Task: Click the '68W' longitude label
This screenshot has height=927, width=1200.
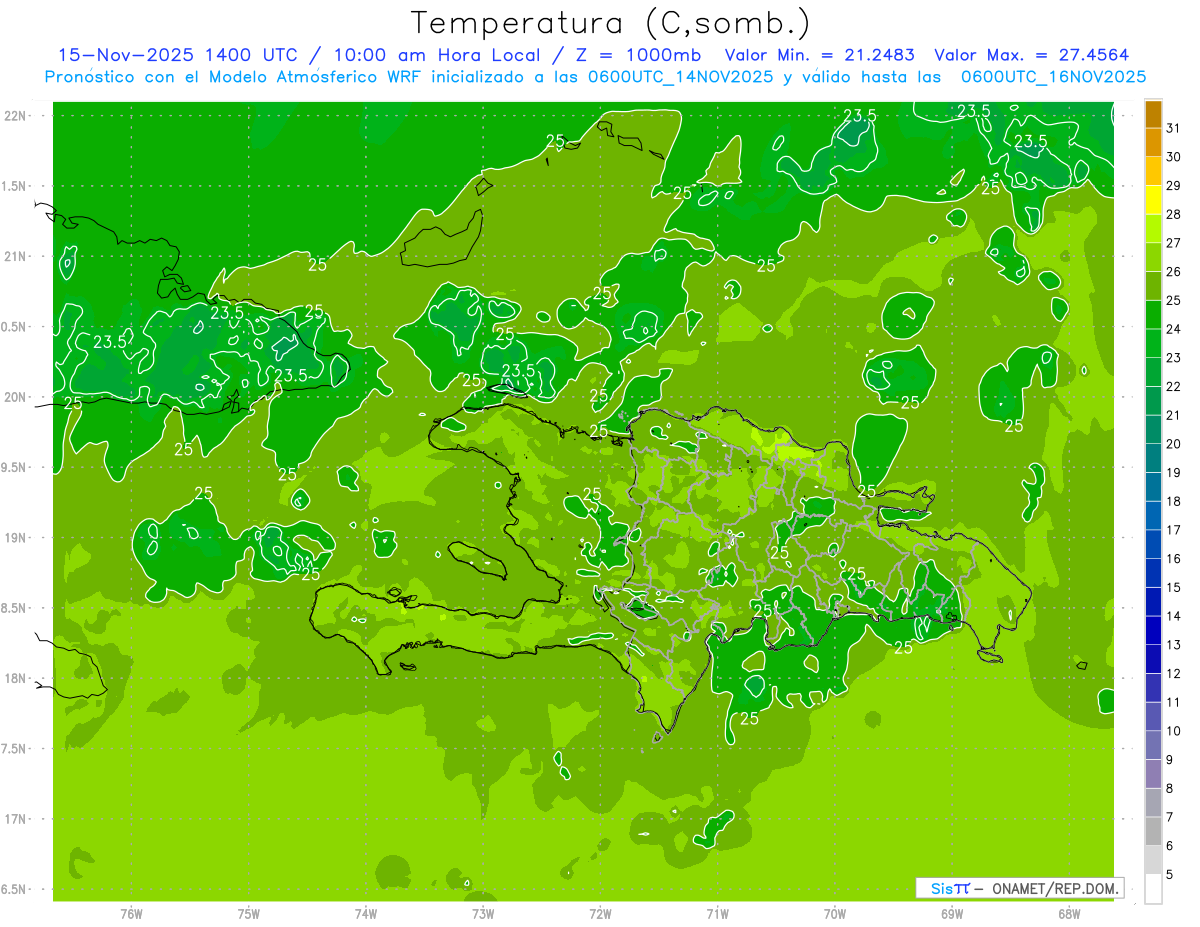Action: click(x=1069, y=913)
